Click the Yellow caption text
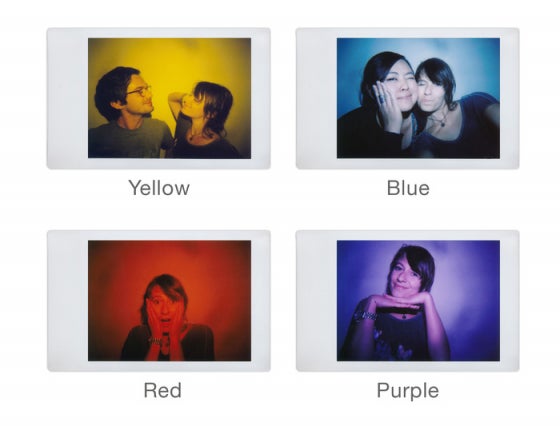The width and height of the screenshot is (560, 426). pos(159,188)
